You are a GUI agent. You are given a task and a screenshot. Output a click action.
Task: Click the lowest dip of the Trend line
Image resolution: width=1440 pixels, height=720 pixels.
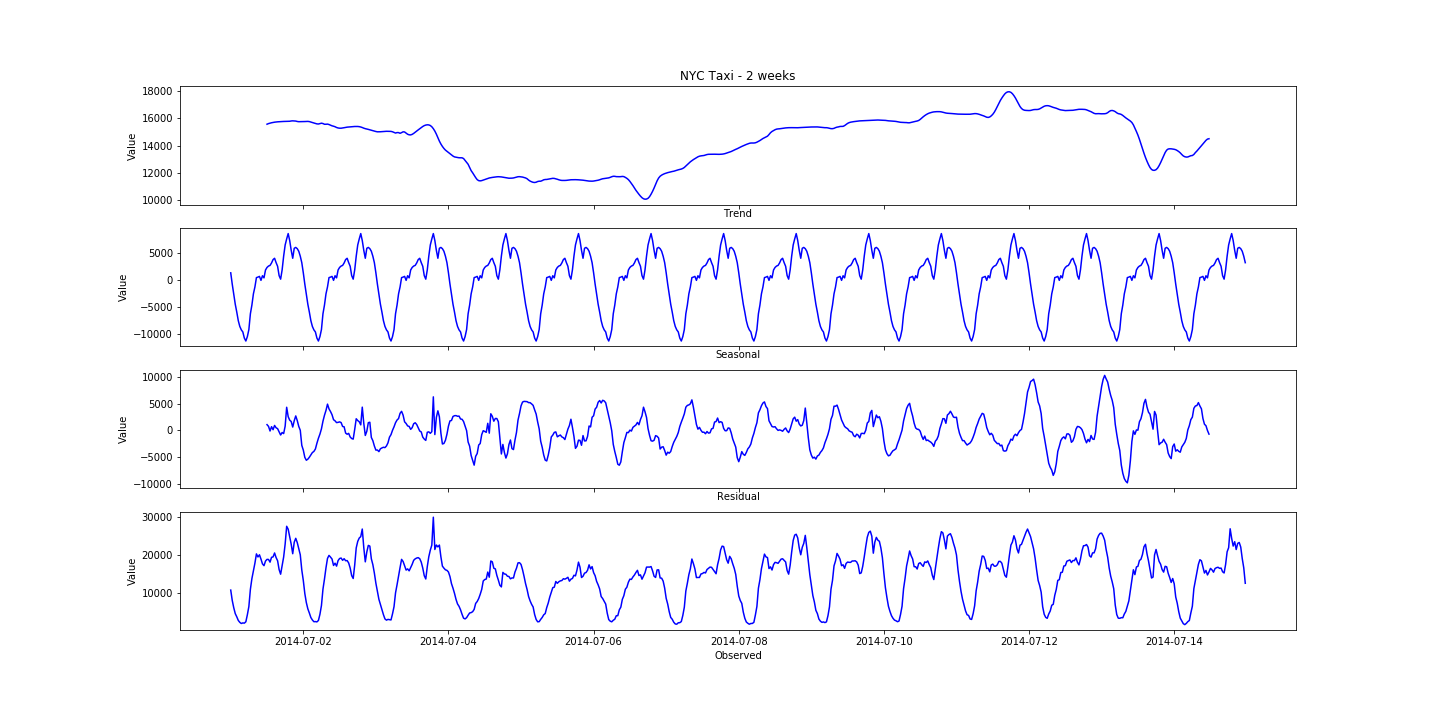[645, 199]
